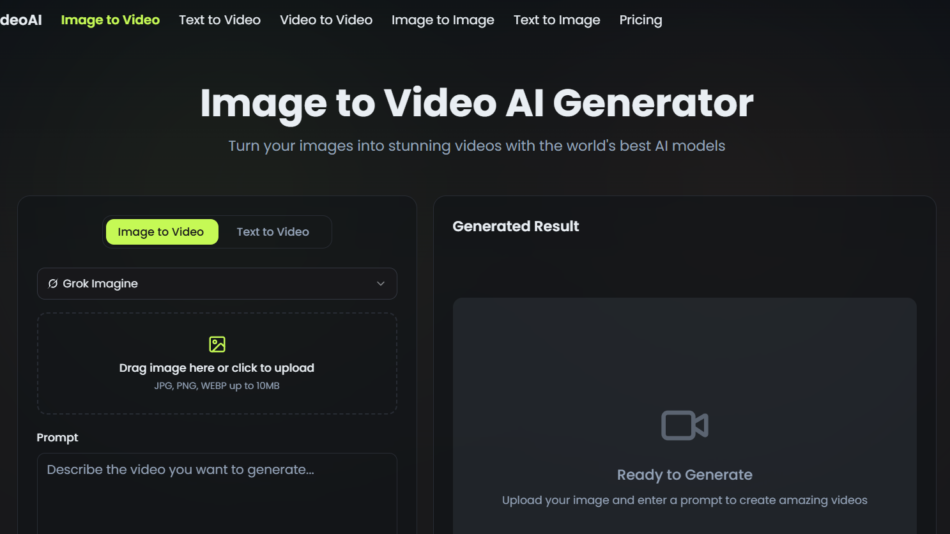
Task: Navigate to the Image to Image page
Action: [443, 20]
